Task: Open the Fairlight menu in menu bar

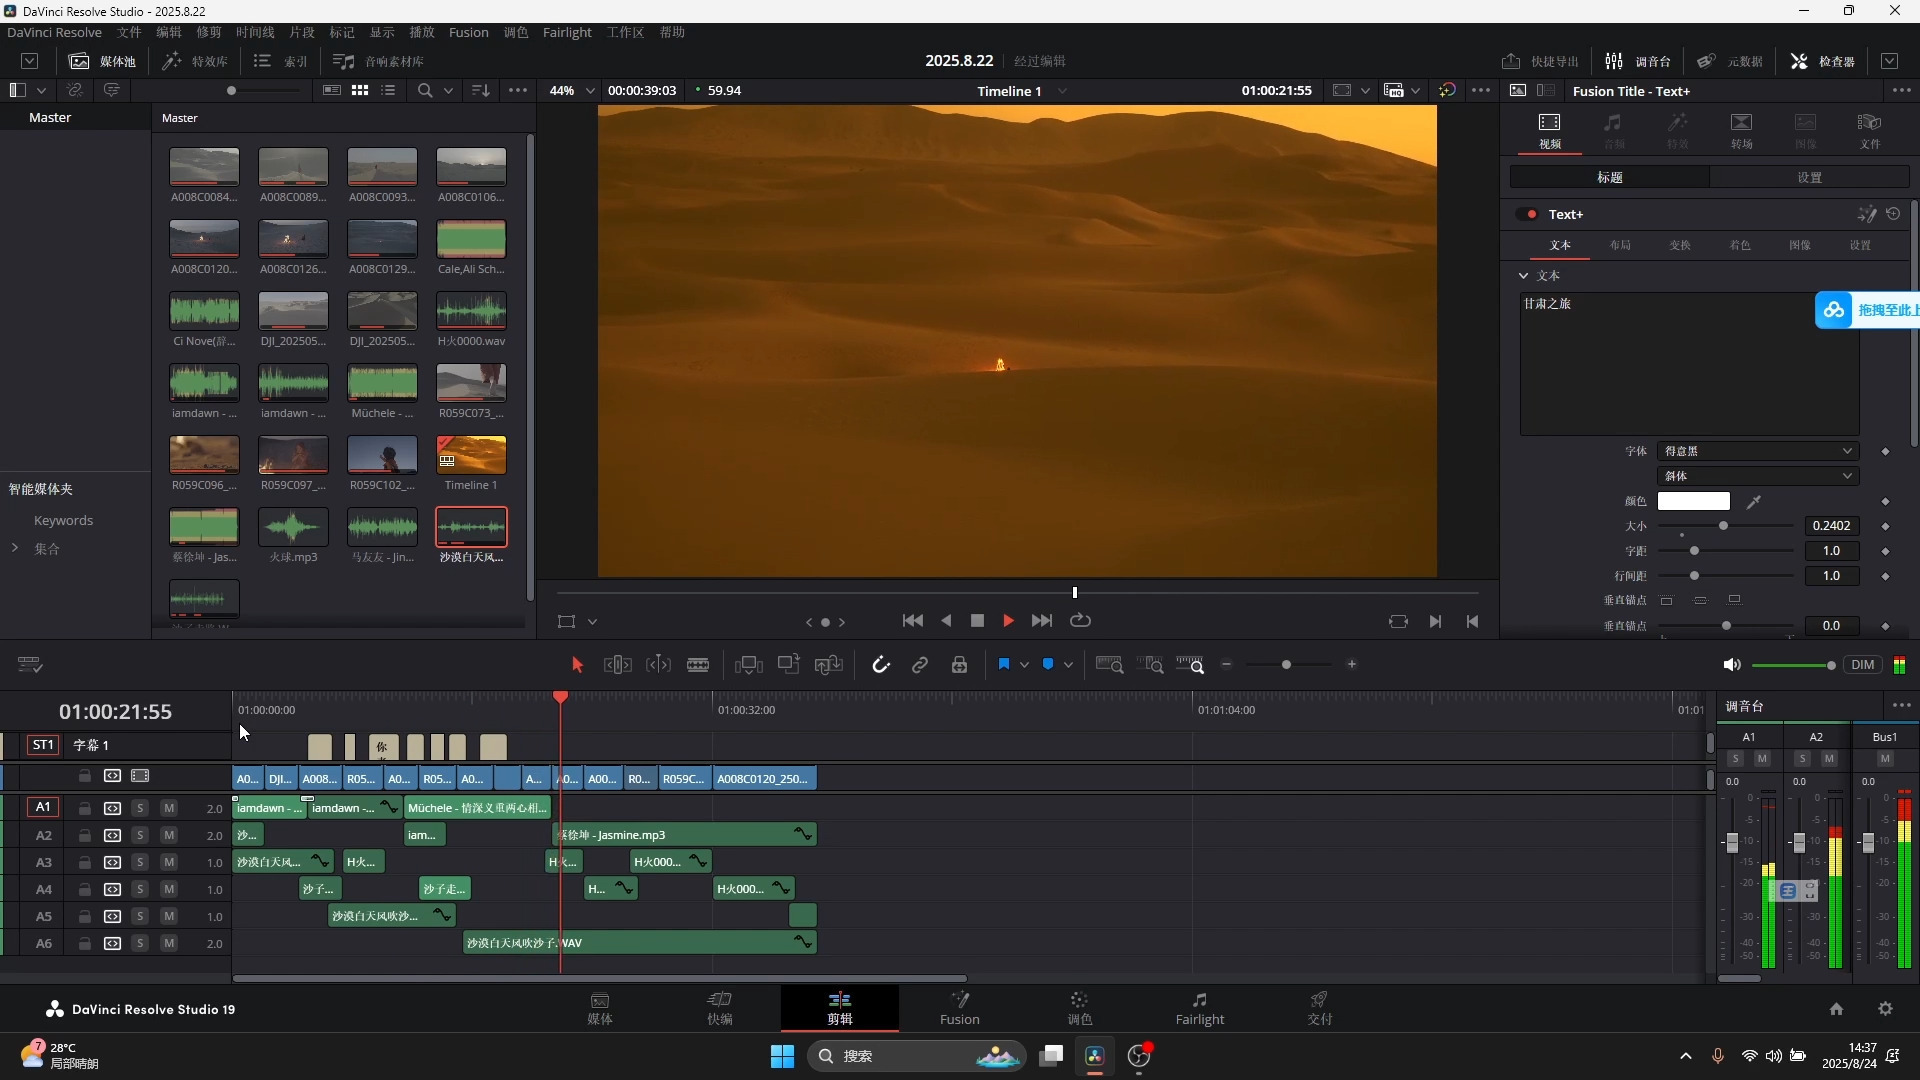Action: pos(567,32)
